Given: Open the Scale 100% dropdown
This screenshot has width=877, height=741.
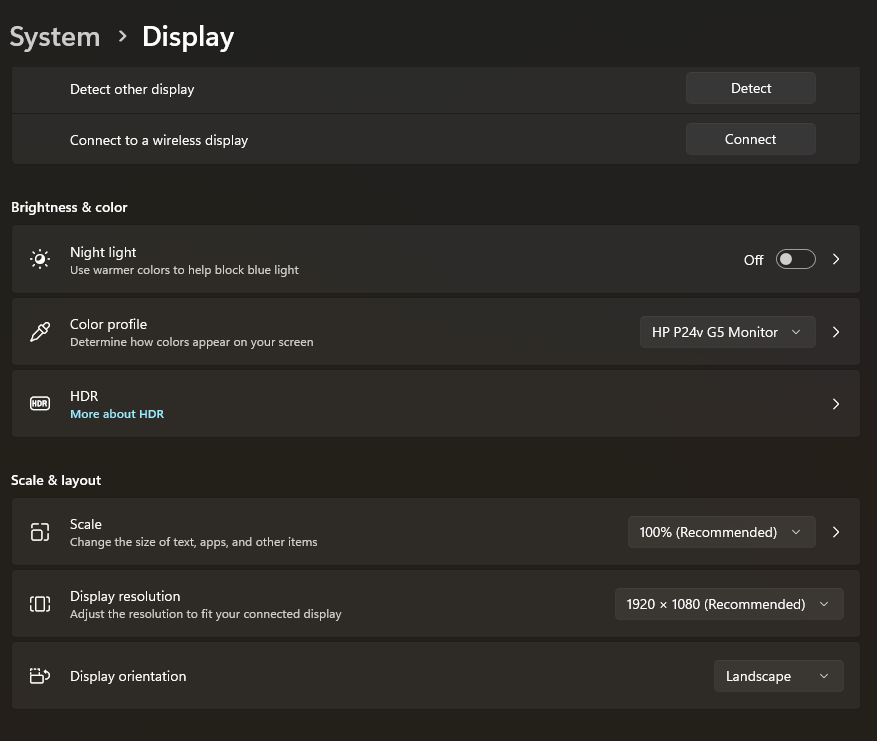Looking at the screenshot, I should [722, 532].
